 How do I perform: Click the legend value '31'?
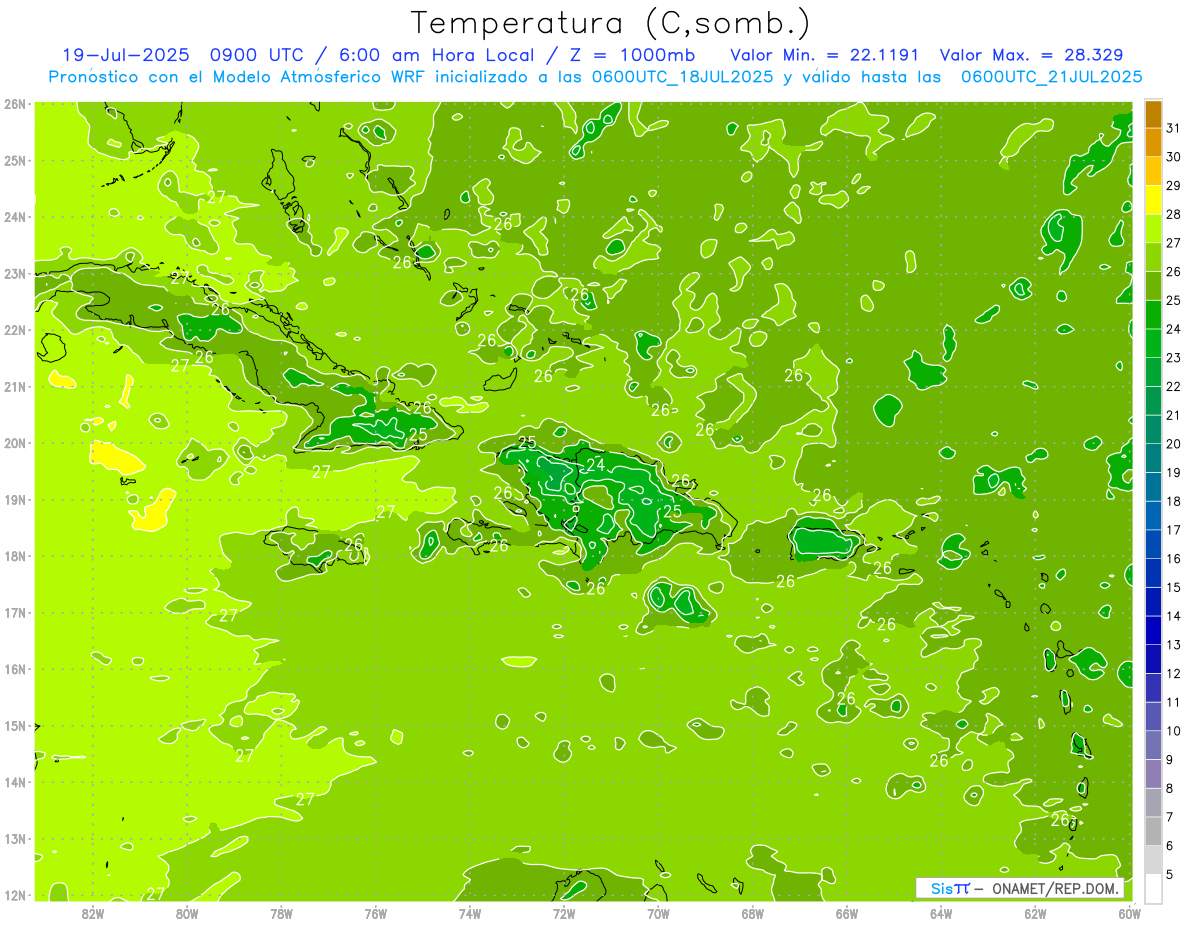1173,128
